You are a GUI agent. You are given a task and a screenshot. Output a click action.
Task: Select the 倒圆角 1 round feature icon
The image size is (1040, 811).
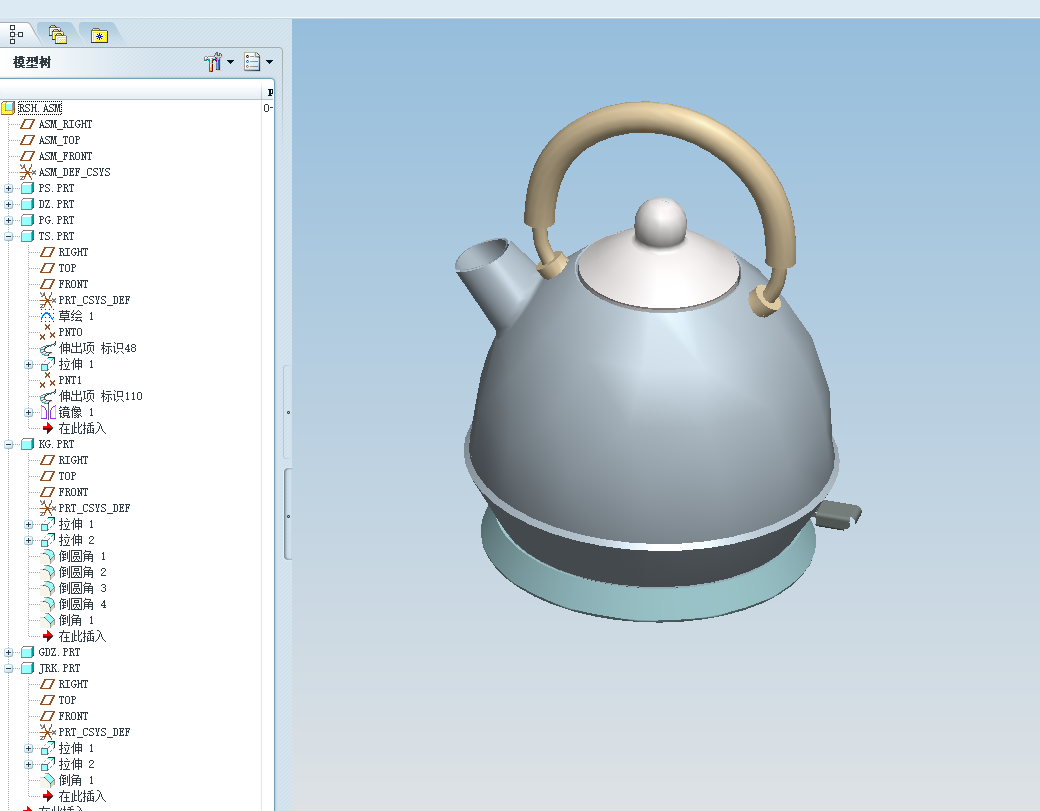(47, 556)
